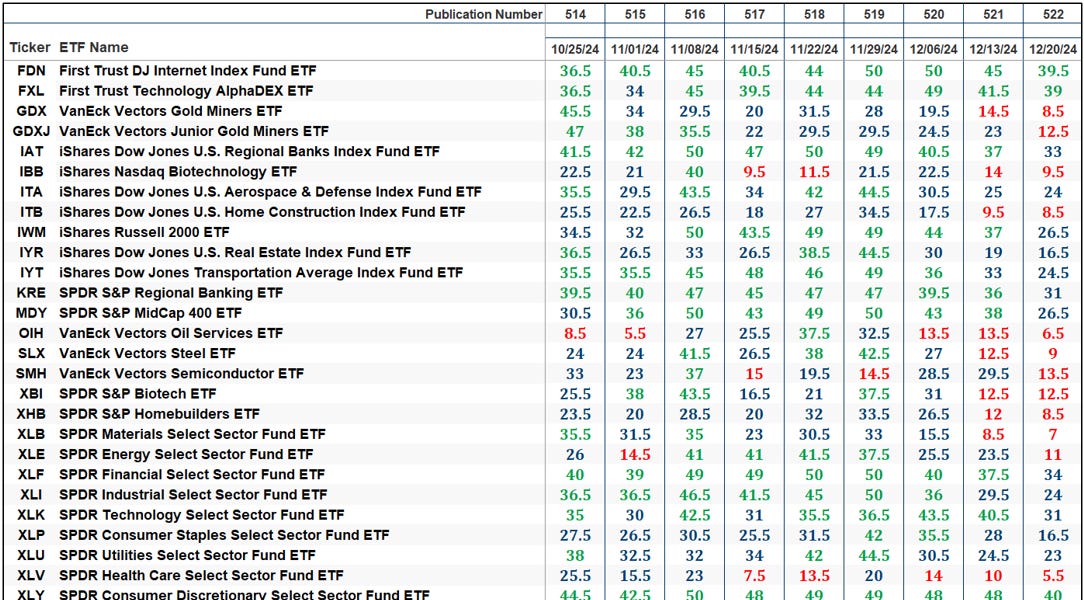Image resolution: width=1084 pixels, height=600 pixels.
Task: Click SPDR S&P Regional Banking ETF name
Action: [x=171, y=293]
